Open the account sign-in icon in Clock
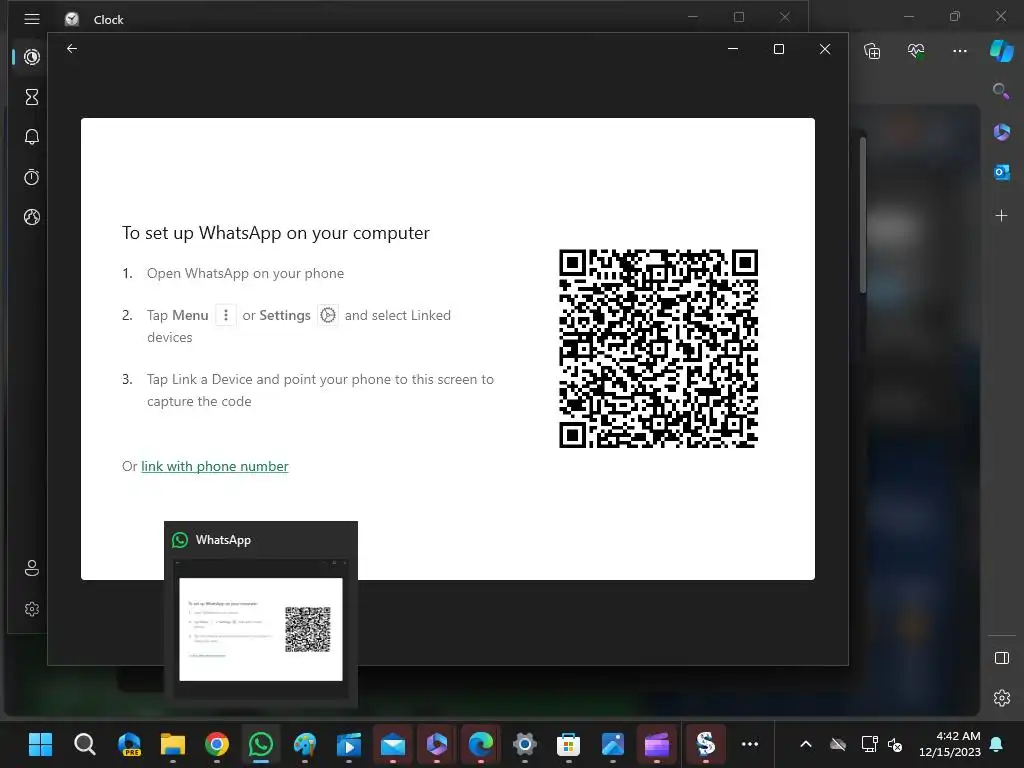 pyautogui.click(x=31, y=568)
